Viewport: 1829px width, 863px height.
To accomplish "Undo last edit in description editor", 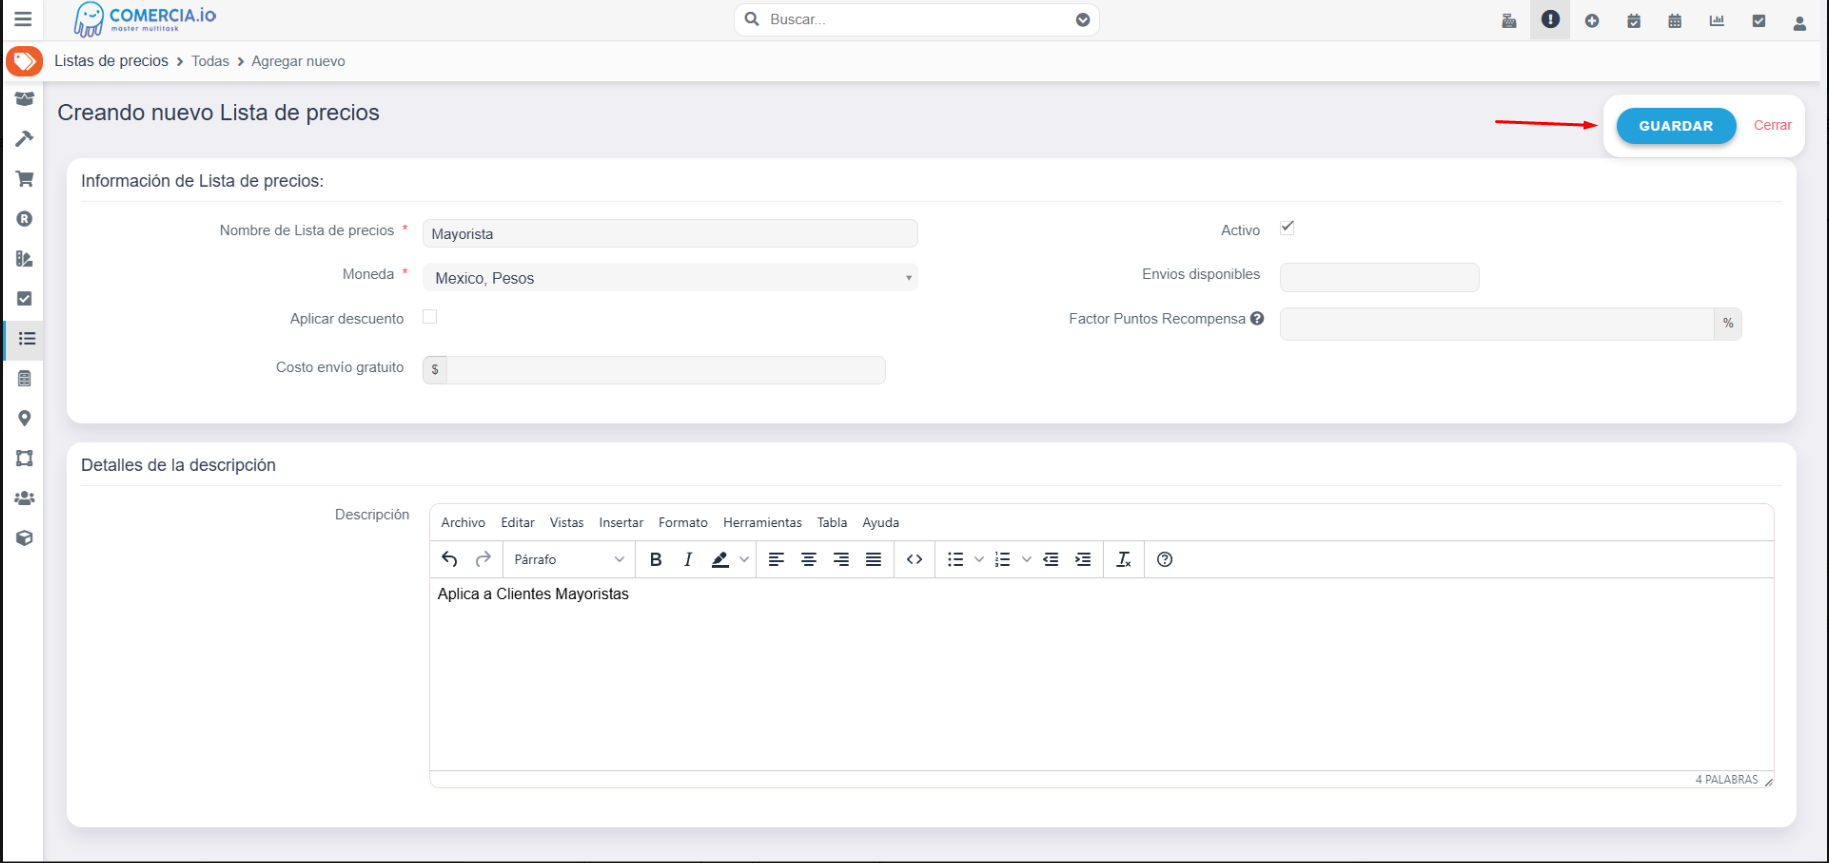I will pos(450,559).
